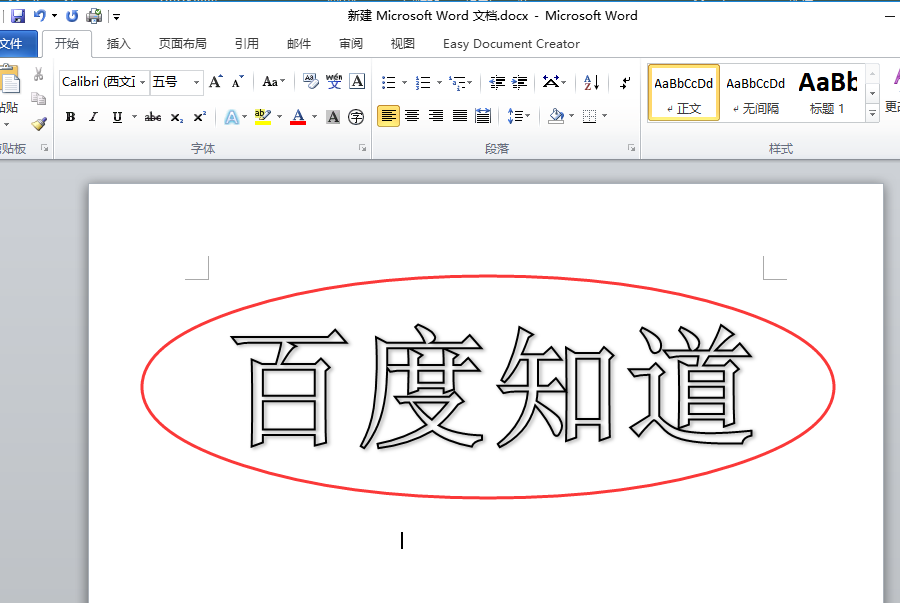The height and width of the screenshot is (603, 900).
Task: Switch to the 插入 tab
Action: pyautogui.click(x=119, y=44)
